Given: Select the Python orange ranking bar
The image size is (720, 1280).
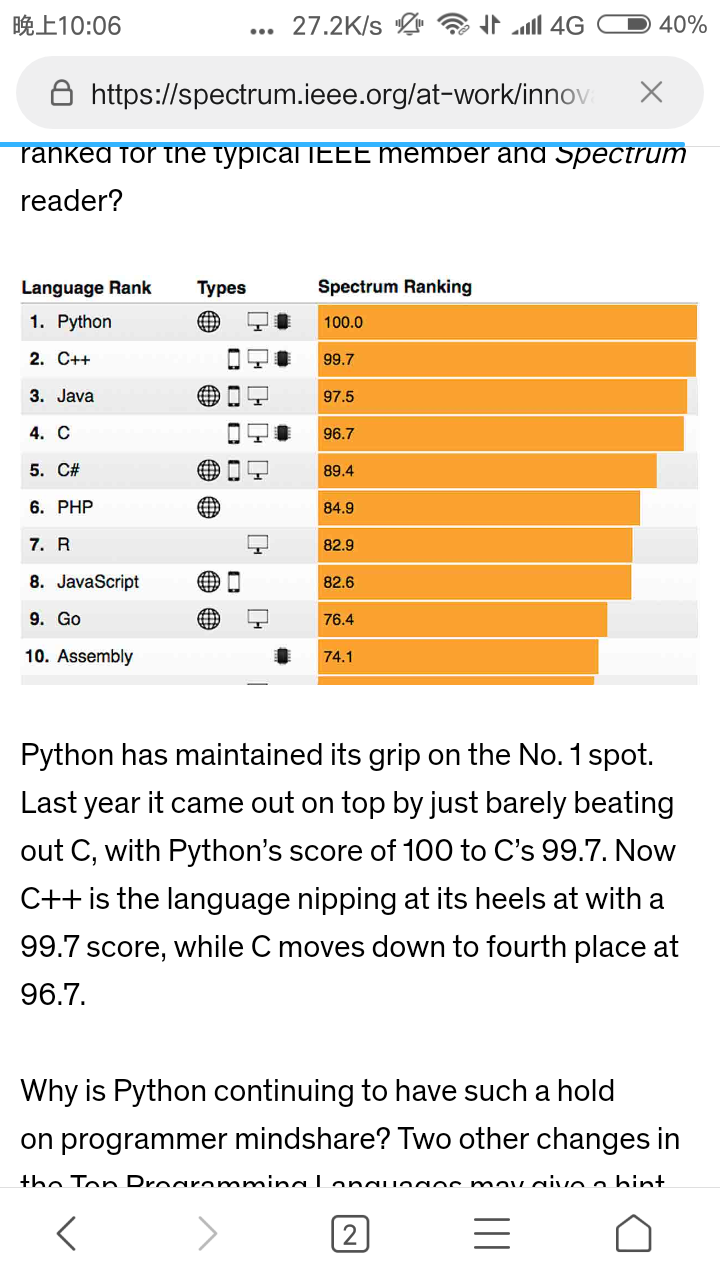Looking at the screenshot, I should click(507, 322).
